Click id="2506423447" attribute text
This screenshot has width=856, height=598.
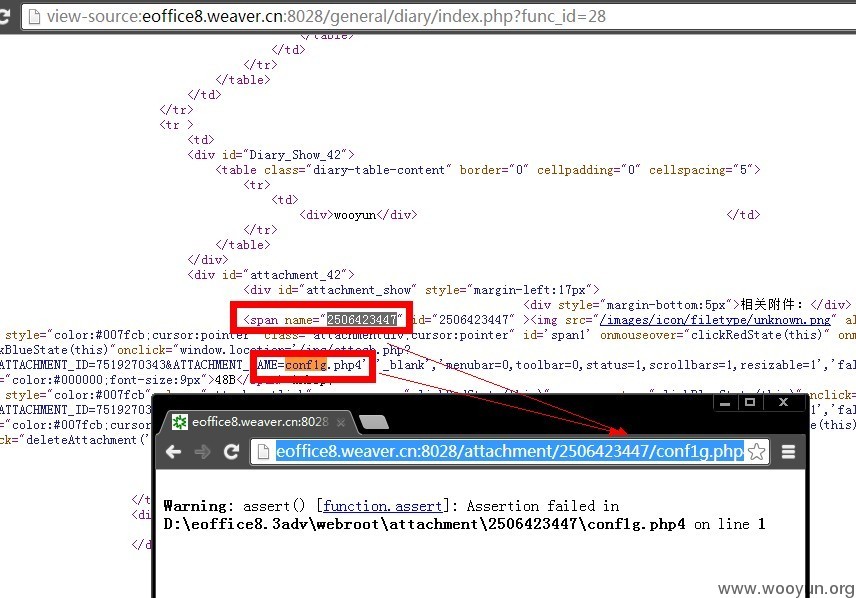click(x=463, y=320)
